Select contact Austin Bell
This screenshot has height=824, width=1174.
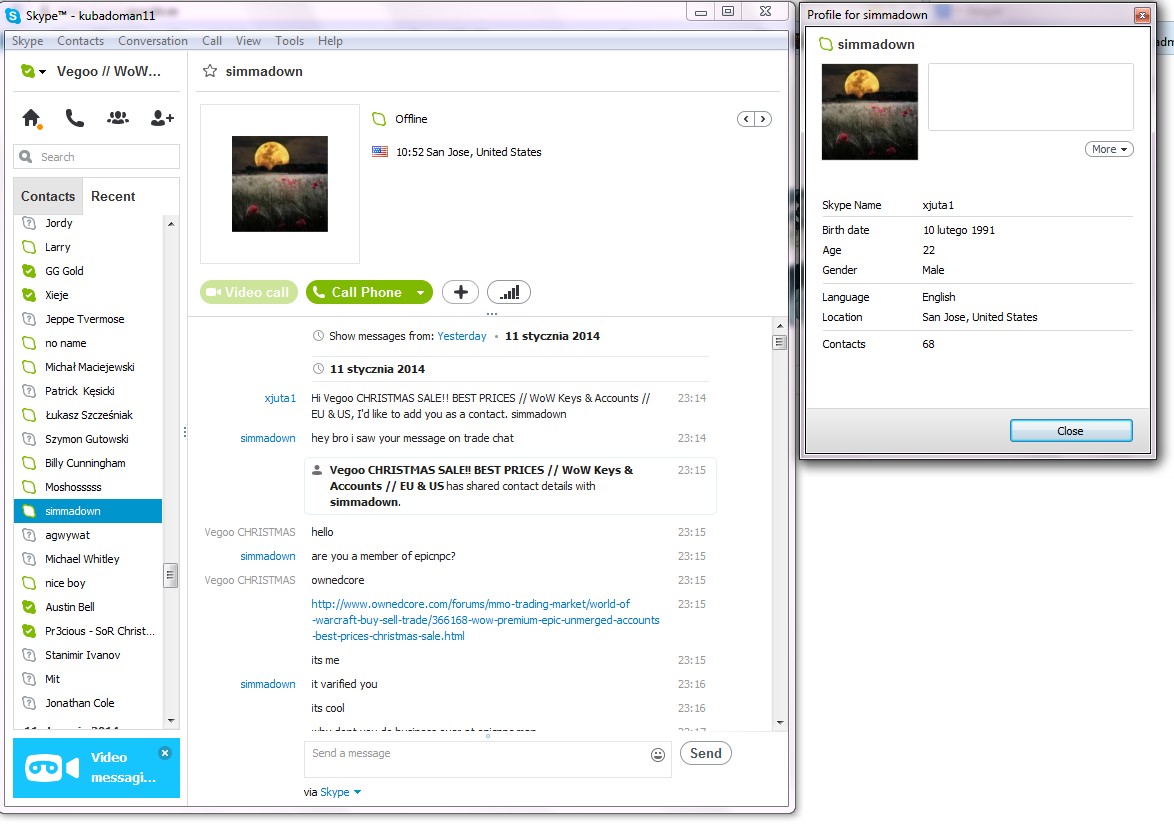(x=88, y=606)
